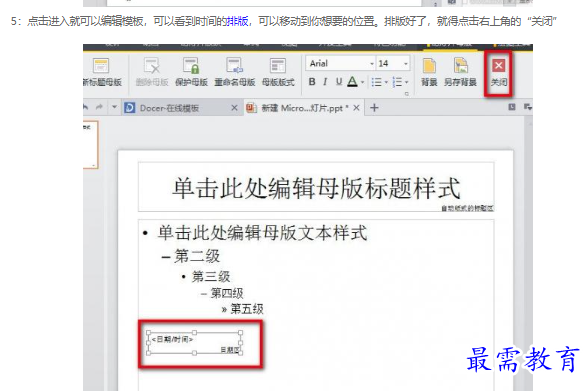Click the background (背景) icon

429,66
